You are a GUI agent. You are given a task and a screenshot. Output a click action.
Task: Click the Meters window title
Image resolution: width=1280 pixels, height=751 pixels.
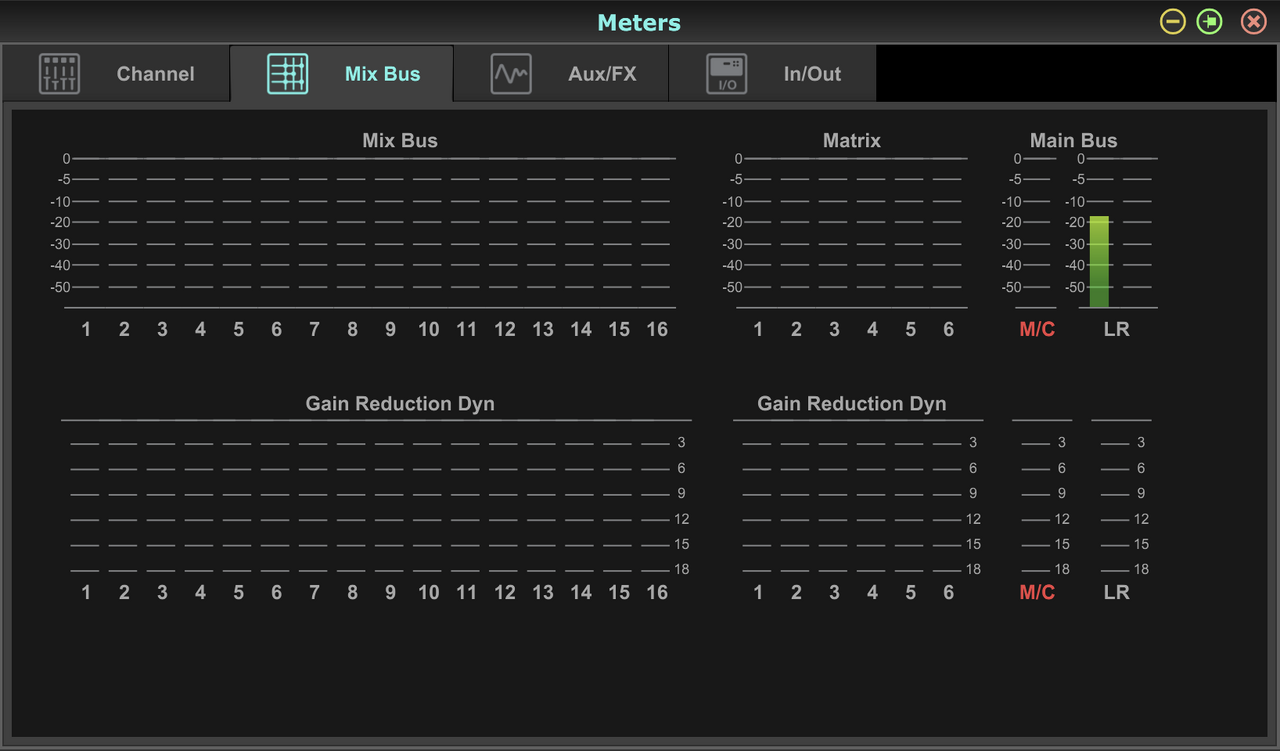(x=639, y=22)
